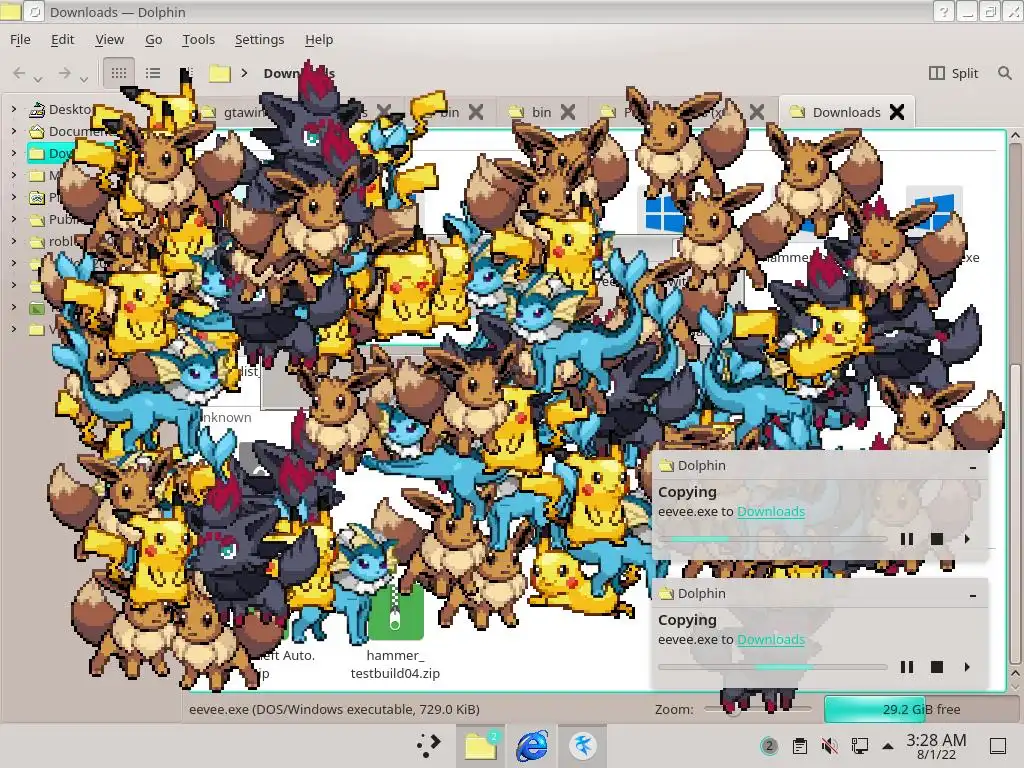
Task: Click the lower copy progress bar
Action: [x=772, y=667]
